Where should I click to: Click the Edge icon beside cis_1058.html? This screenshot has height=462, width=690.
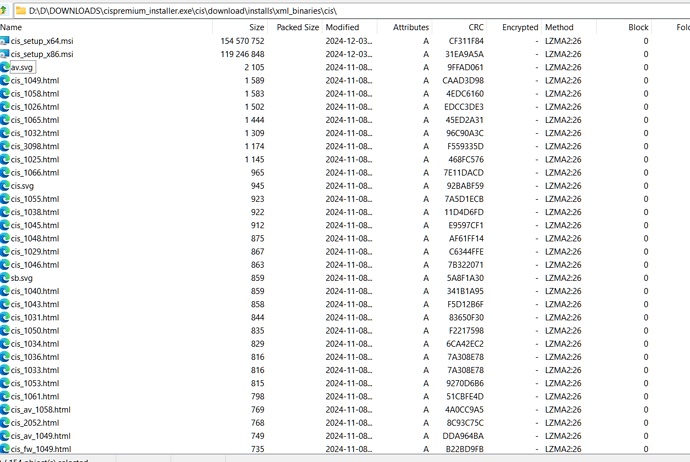click(x=5, y=94)
